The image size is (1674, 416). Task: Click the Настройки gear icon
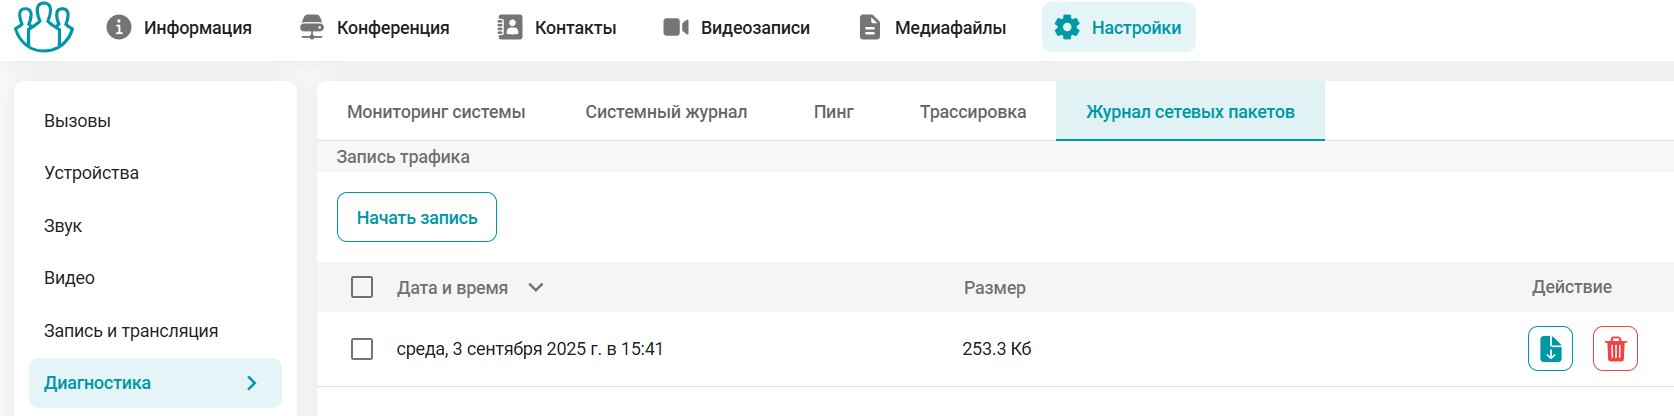click(1067, 27)
